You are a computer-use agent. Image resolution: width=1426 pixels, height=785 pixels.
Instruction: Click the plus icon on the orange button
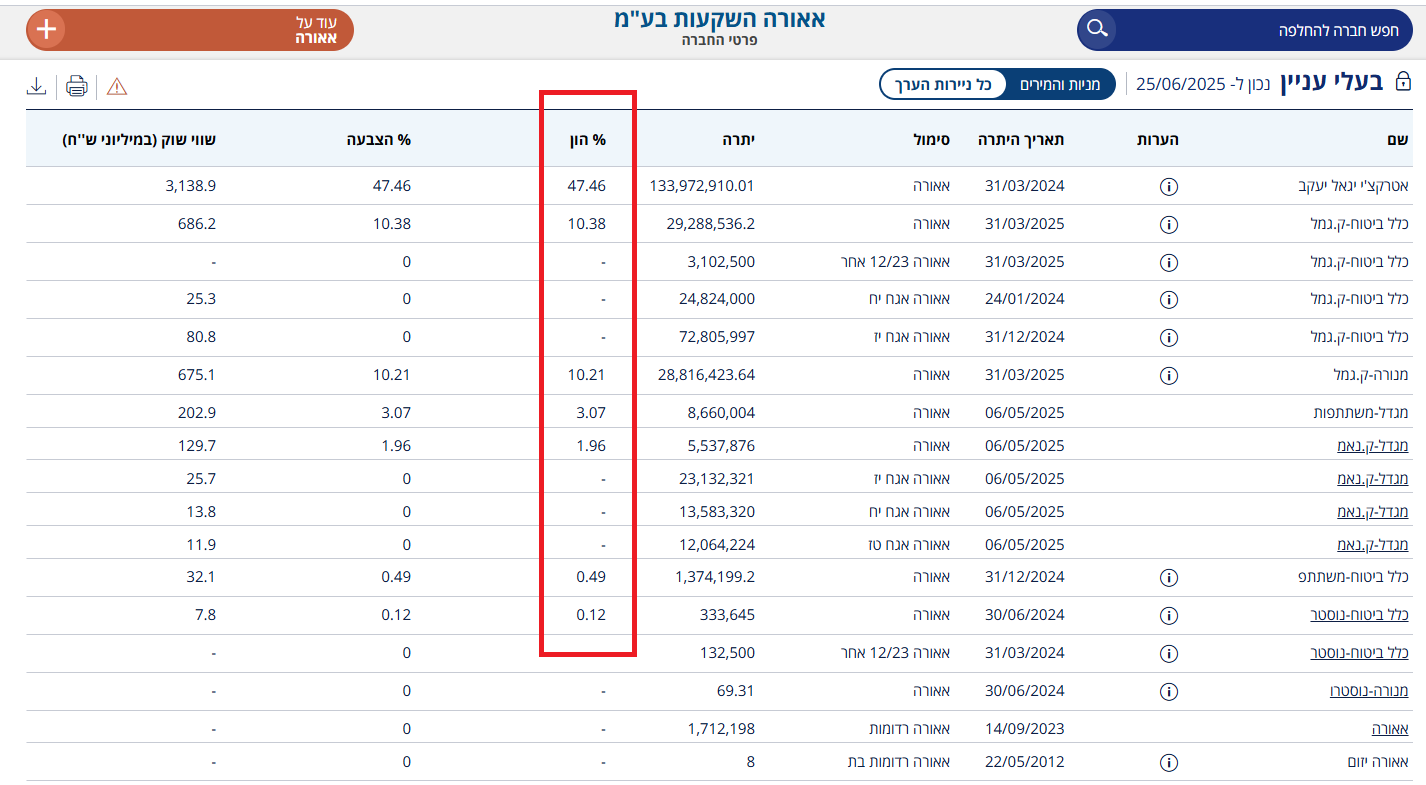click(x=46, y=30)
